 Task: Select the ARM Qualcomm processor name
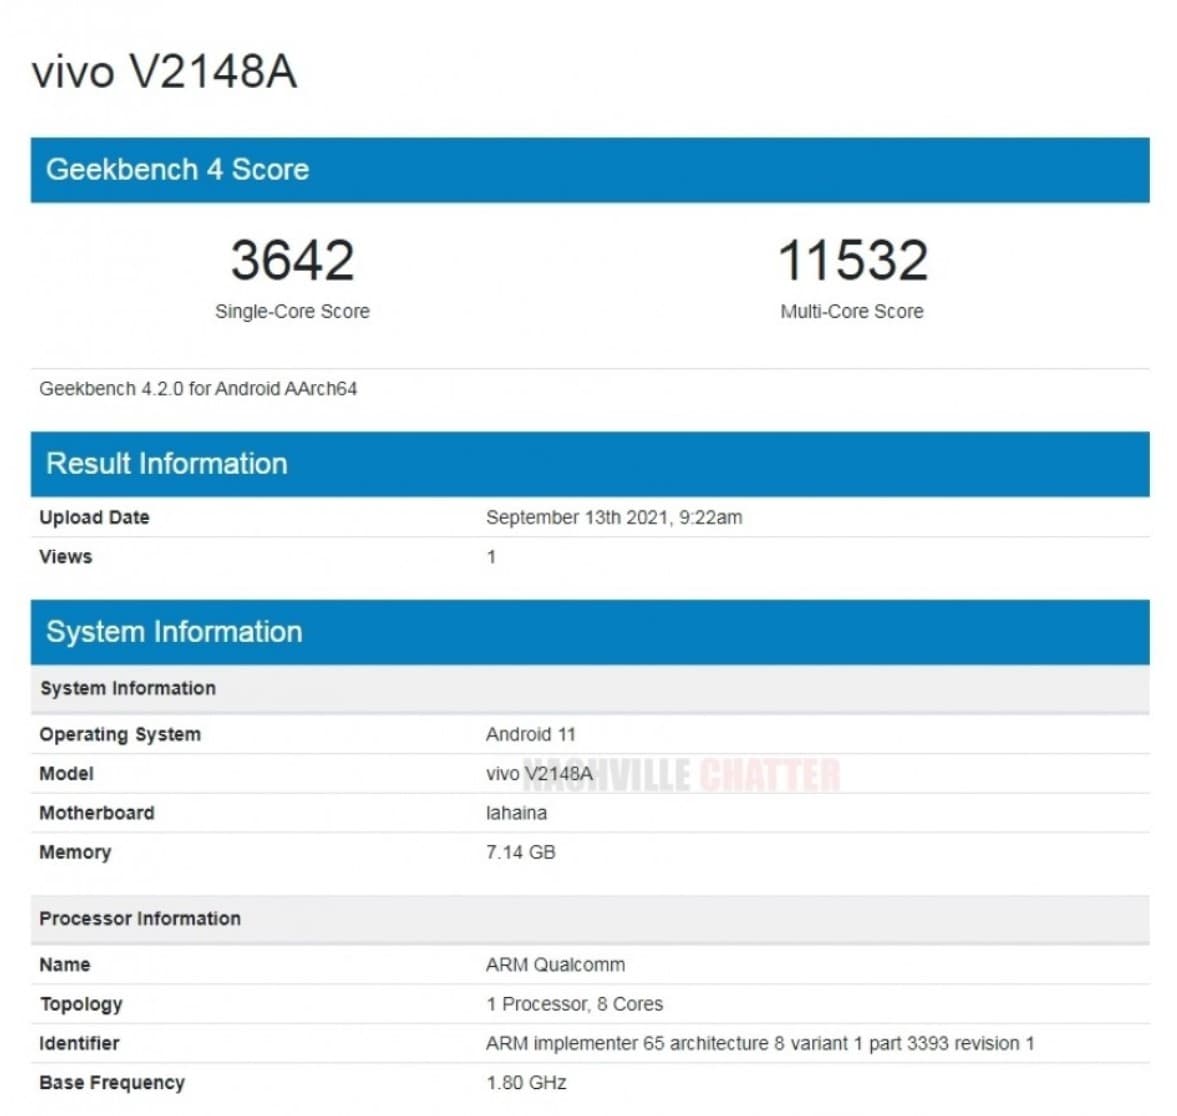(x=555, y=965)
